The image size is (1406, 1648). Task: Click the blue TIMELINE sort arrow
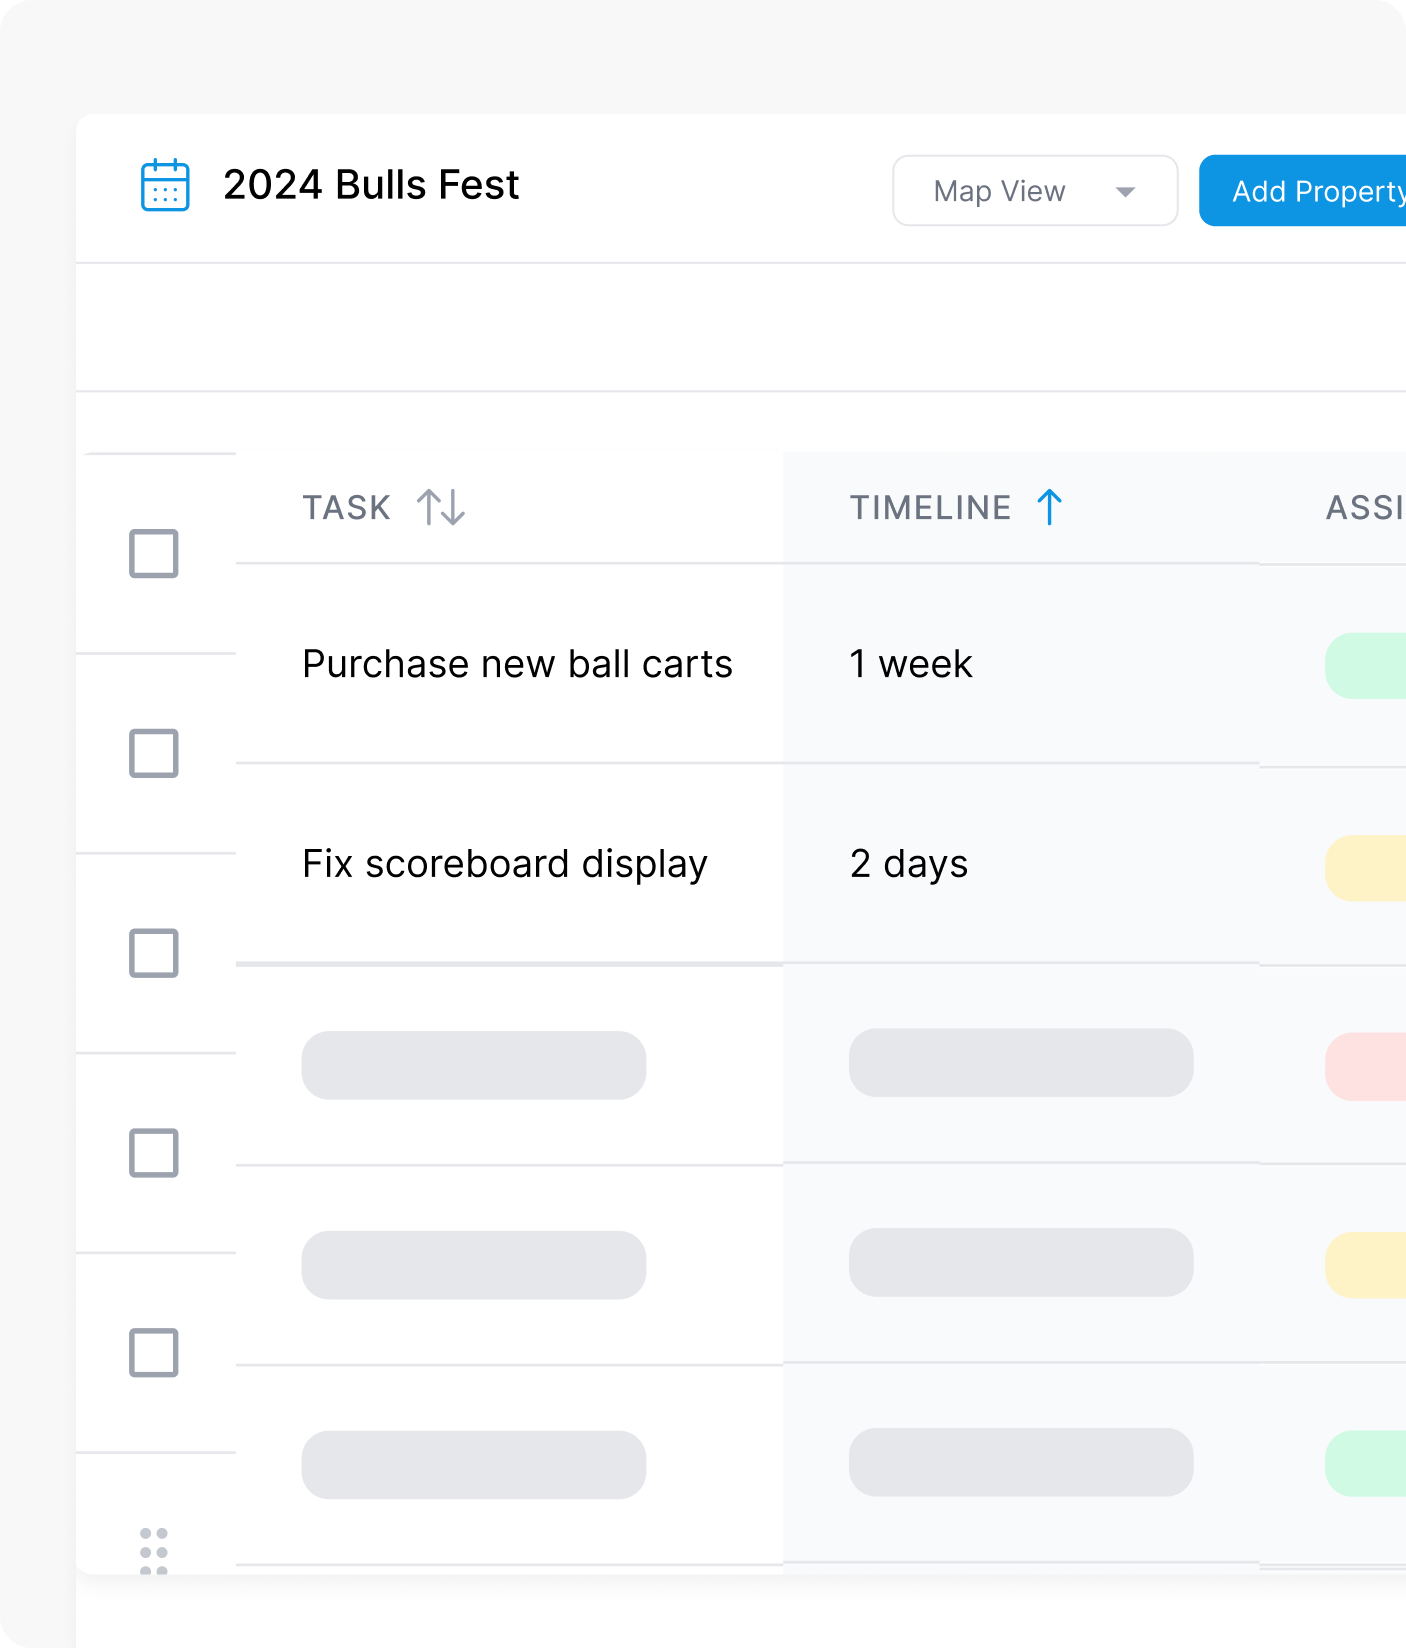pos(1049,507)
